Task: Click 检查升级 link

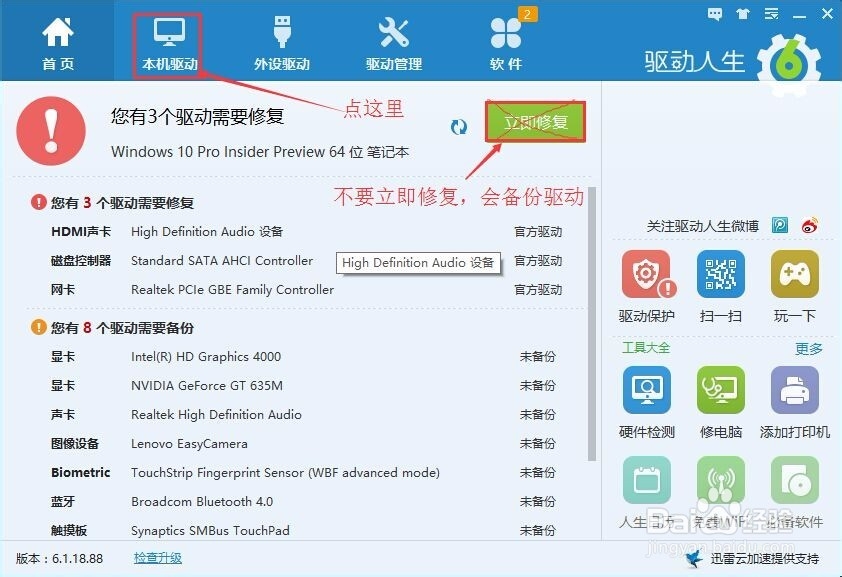Action: 157,558
